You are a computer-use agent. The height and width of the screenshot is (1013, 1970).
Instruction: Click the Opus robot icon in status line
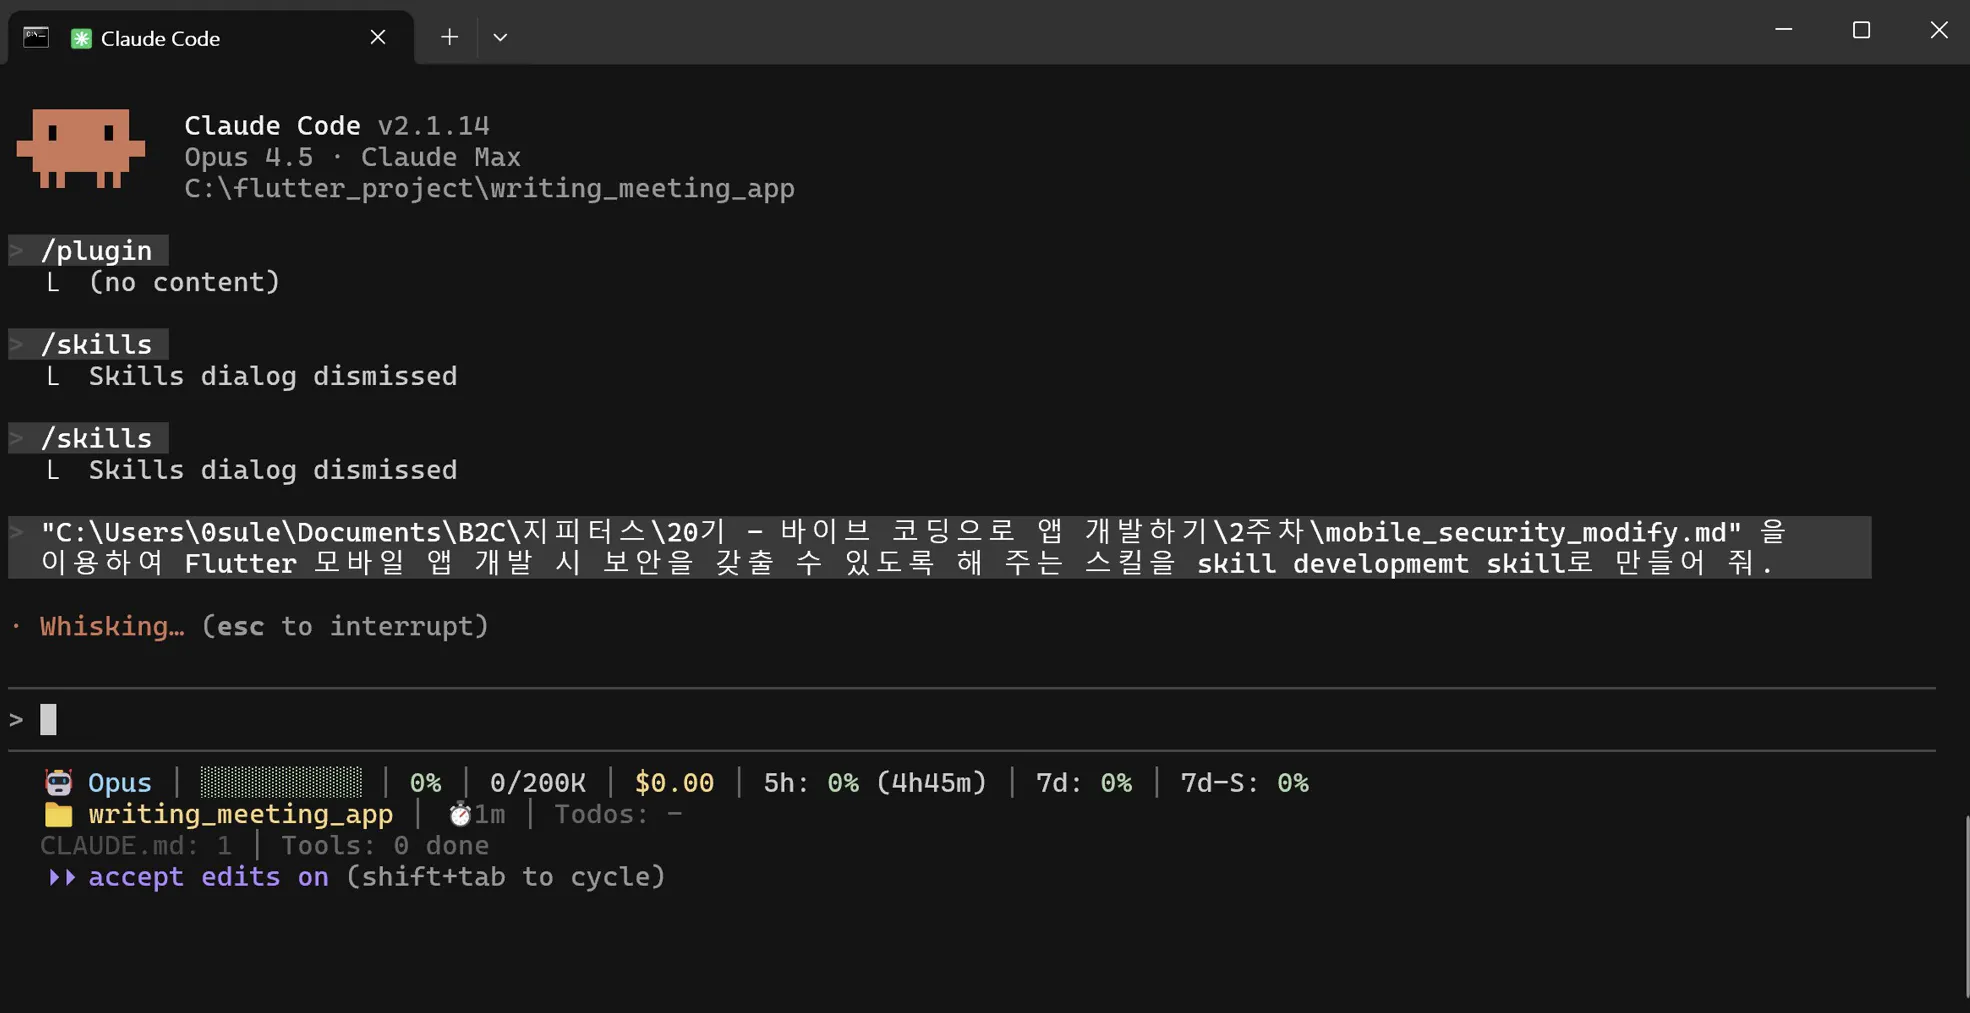click(58, 782)
